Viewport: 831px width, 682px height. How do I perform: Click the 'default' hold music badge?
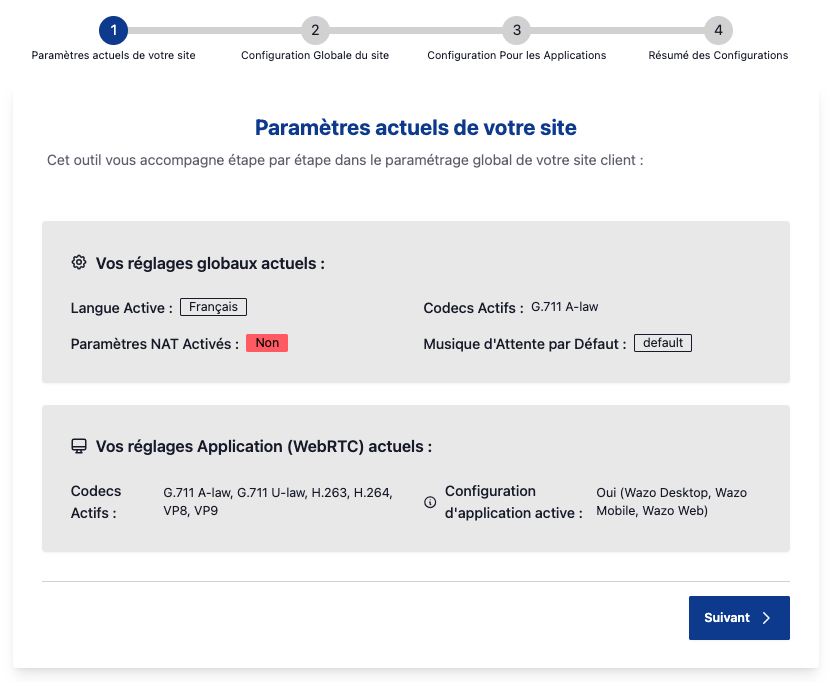pos(663,343)
